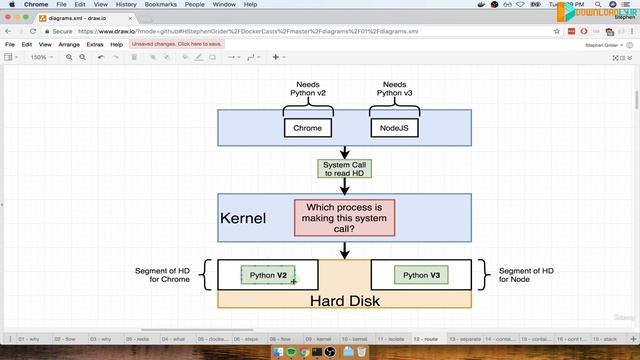Screen dimensions: 640x360
Task: Click the vertical scrollbar on the right
Action: (x=636, y=100)
